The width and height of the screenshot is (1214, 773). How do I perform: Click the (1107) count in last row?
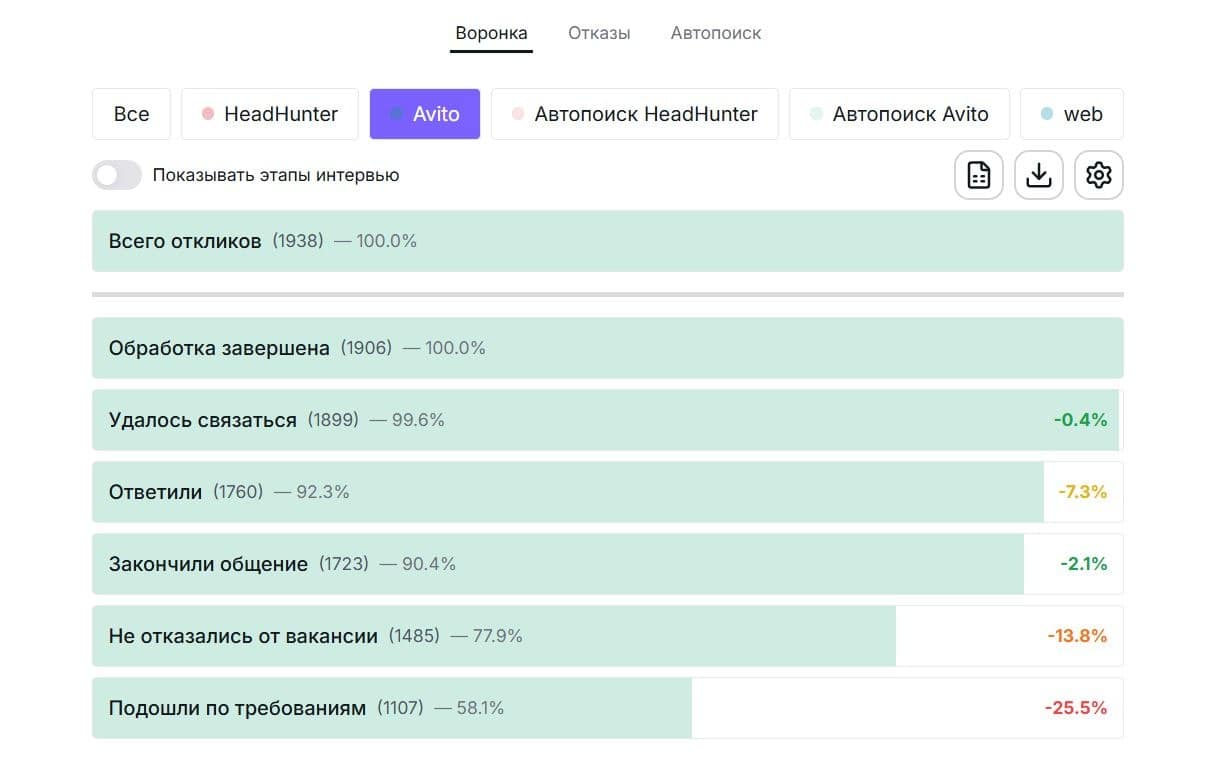coord(400,708)
